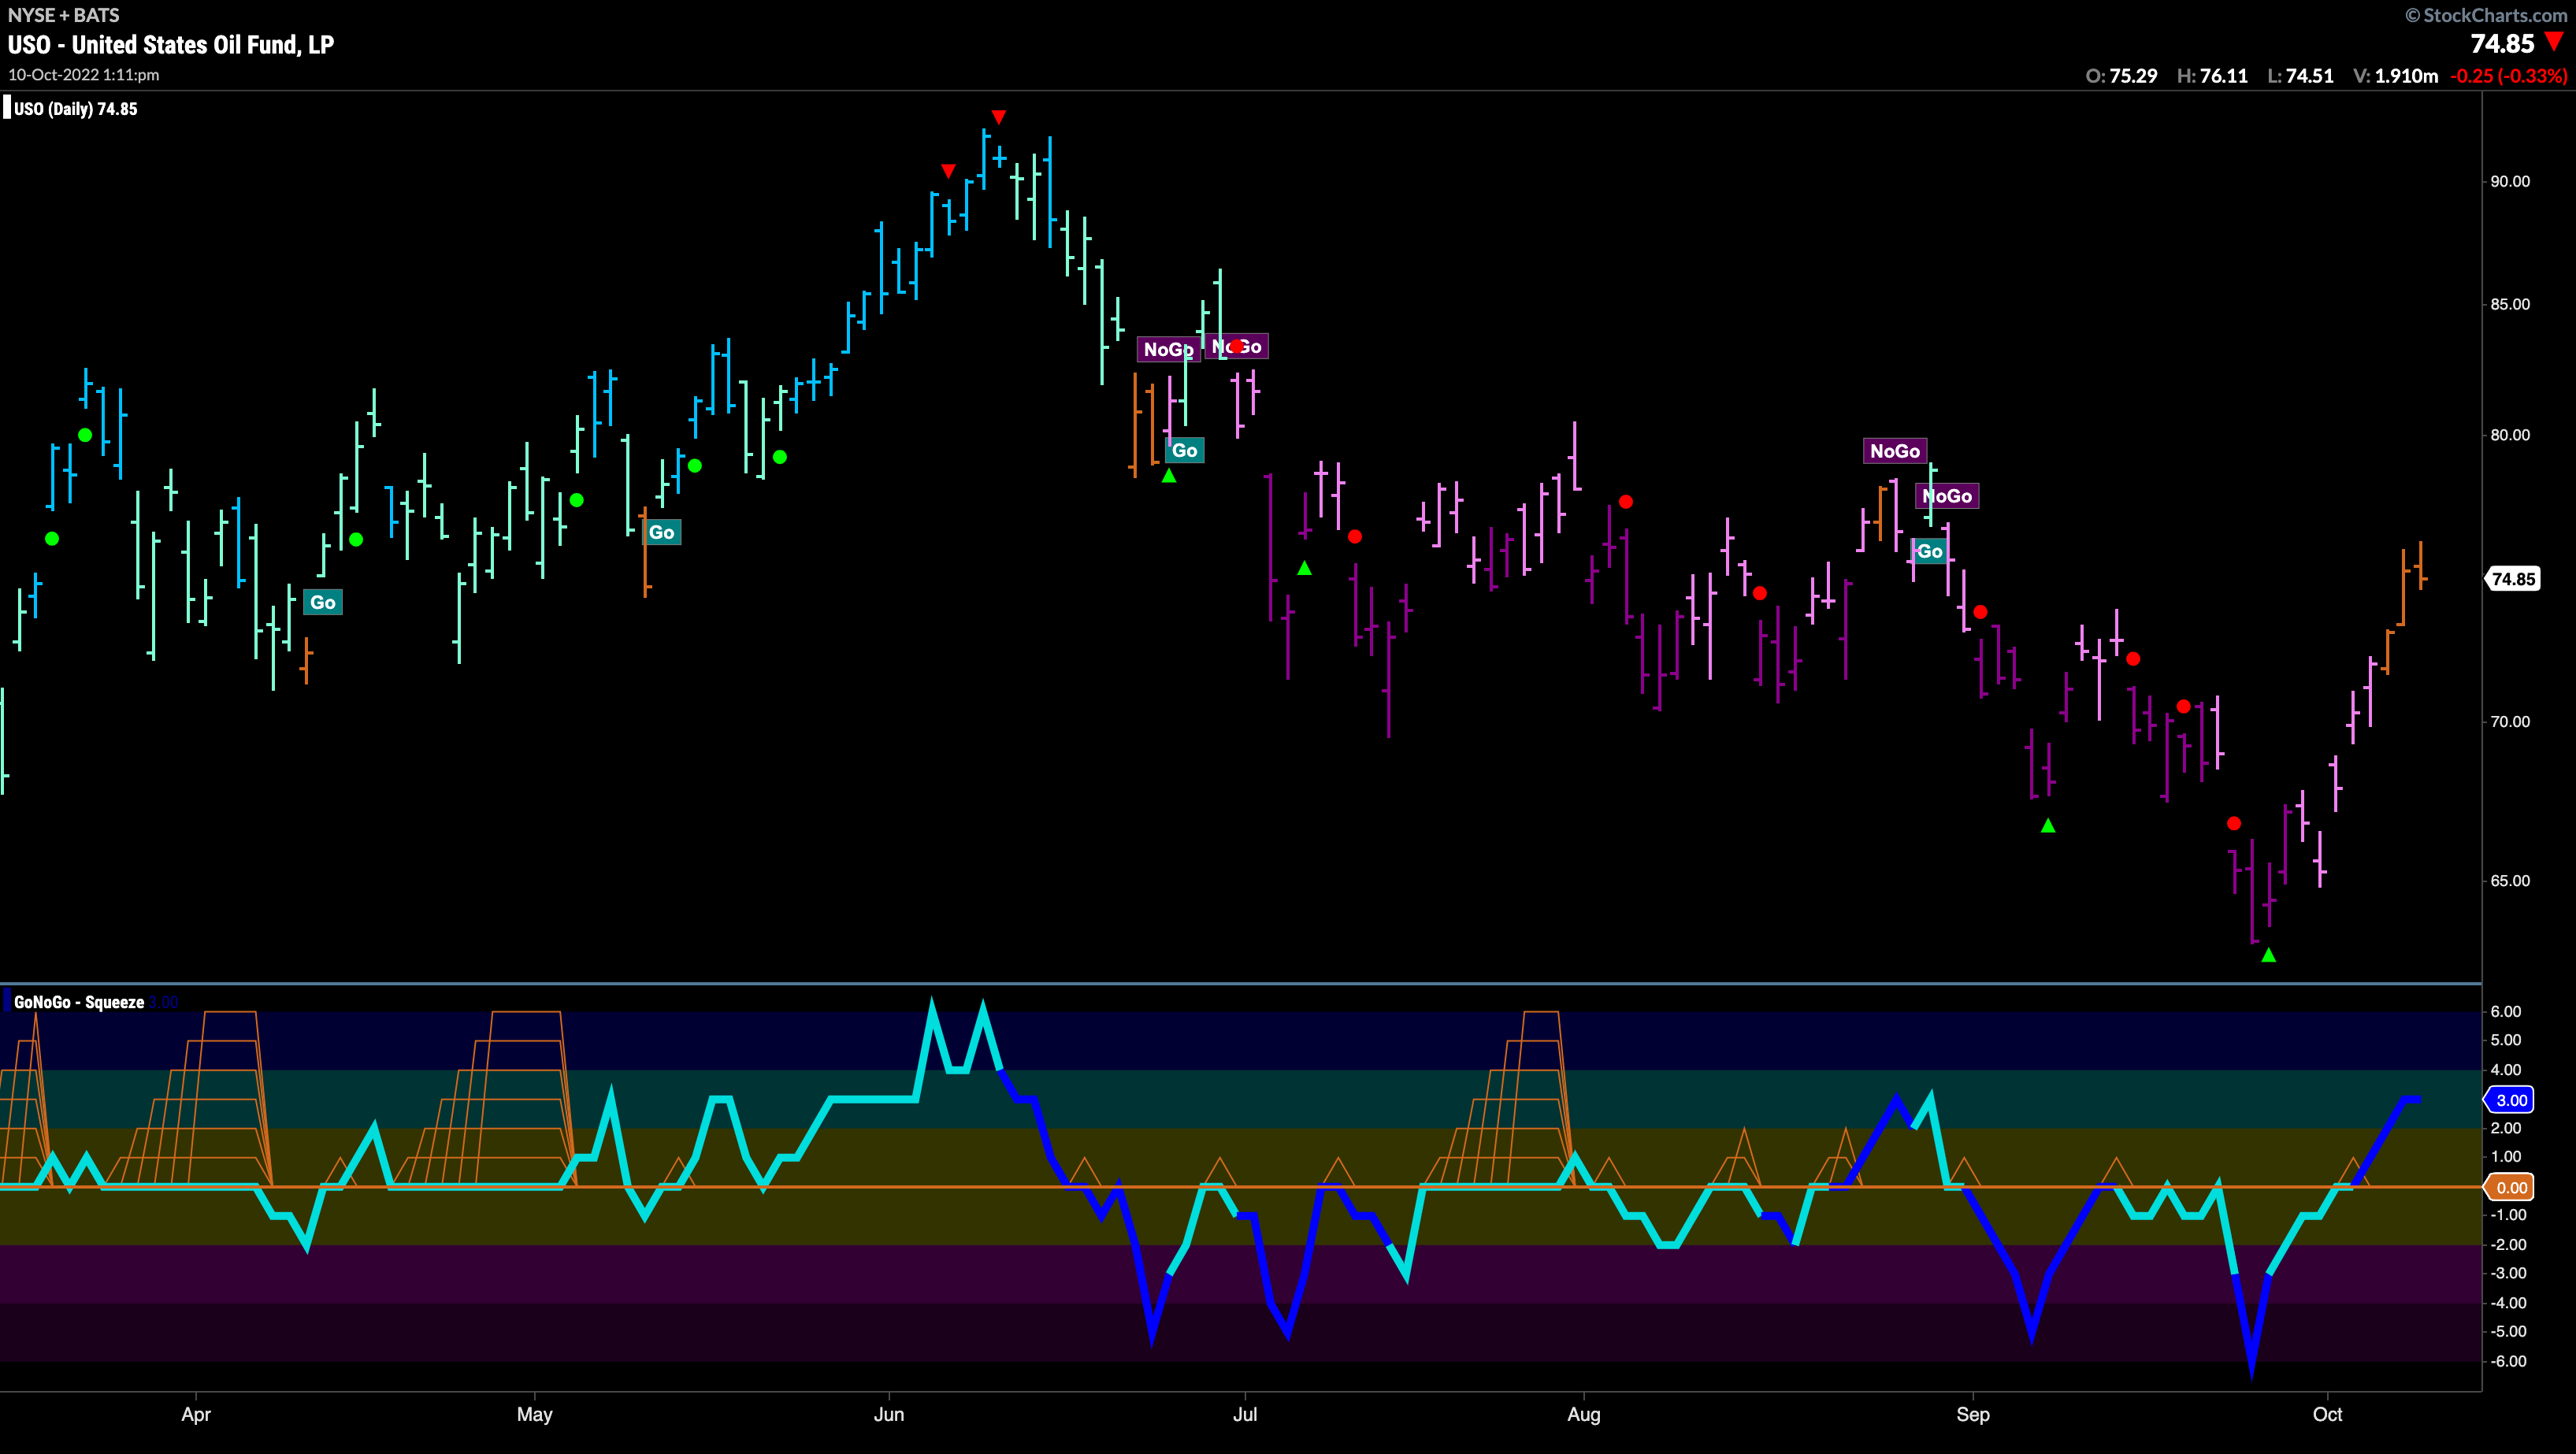Click the large 74.85 last price at top right
This screenshot has width=2576, height=1454.
[x=2502, y=44]
